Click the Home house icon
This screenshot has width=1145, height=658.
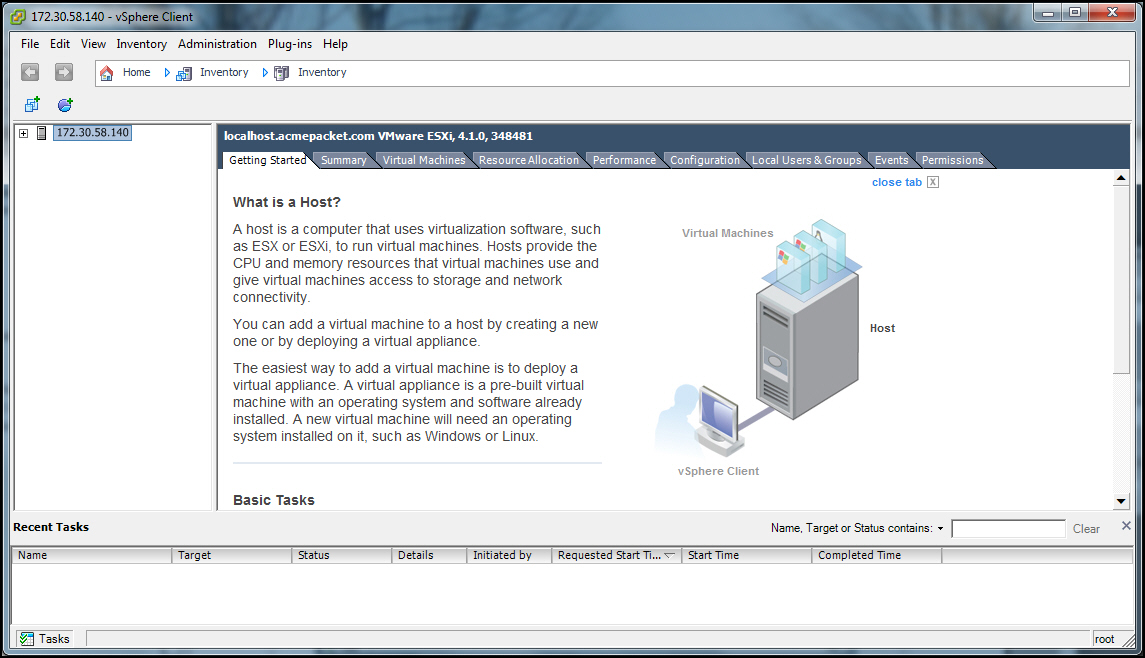(107, 73)
